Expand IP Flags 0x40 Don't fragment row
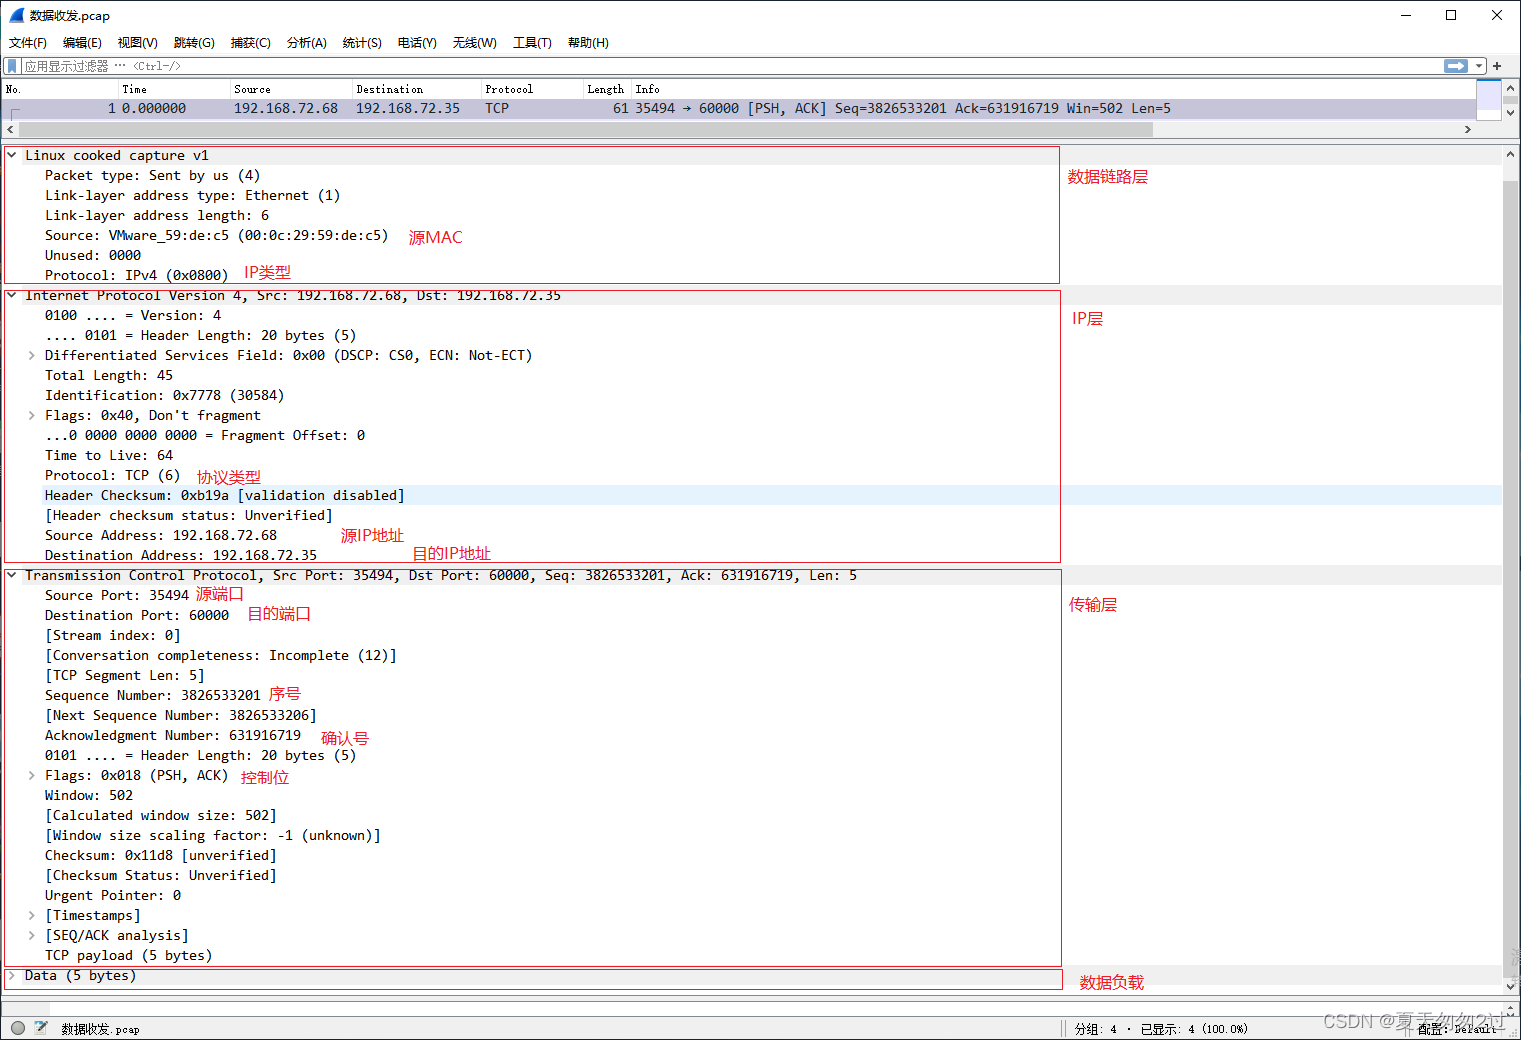 coord(32,415)
